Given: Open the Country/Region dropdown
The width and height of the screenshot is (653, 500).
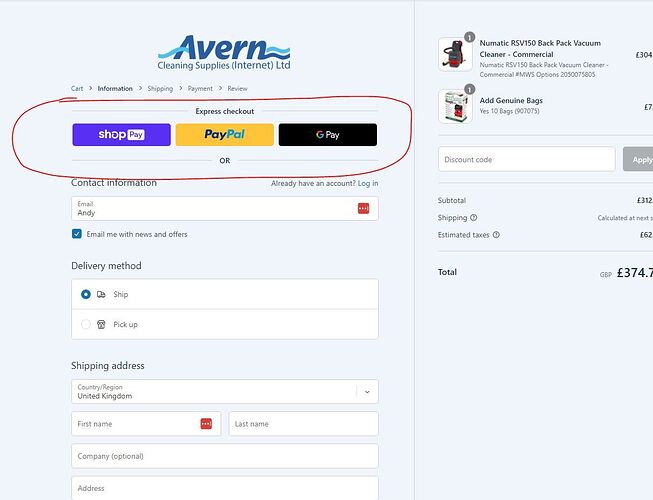Looking at the screenshot, I should (x=225, y=392).
